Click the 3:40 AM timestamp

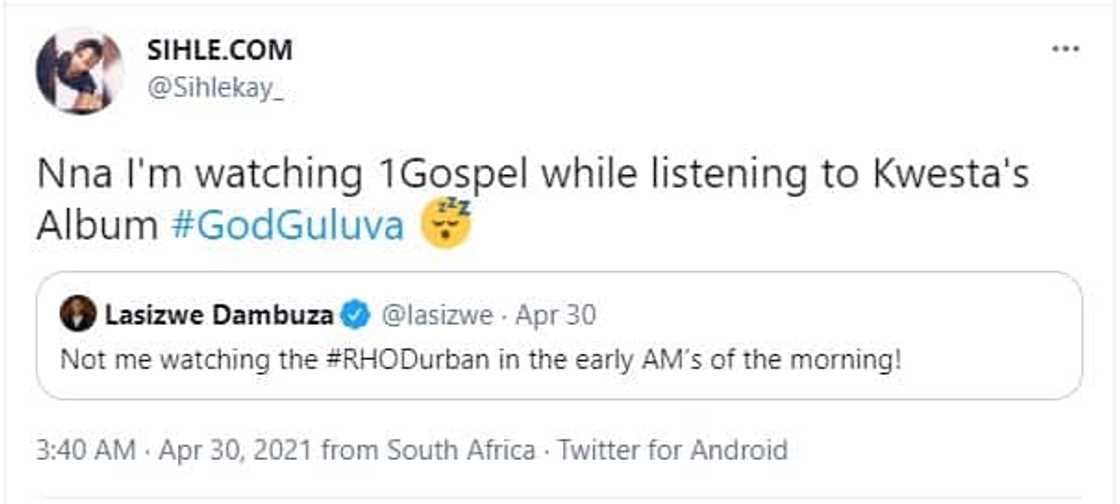[x=85, y=450]
